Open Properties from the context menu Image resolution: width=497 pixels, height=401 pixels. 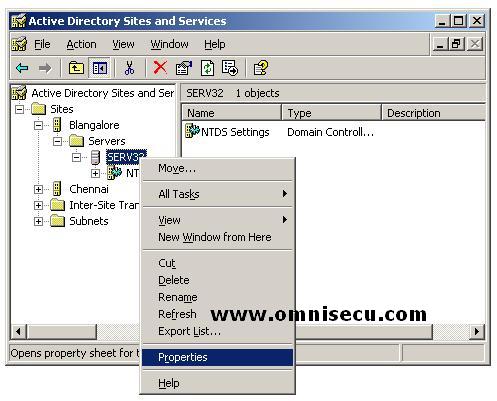[217, 357]
